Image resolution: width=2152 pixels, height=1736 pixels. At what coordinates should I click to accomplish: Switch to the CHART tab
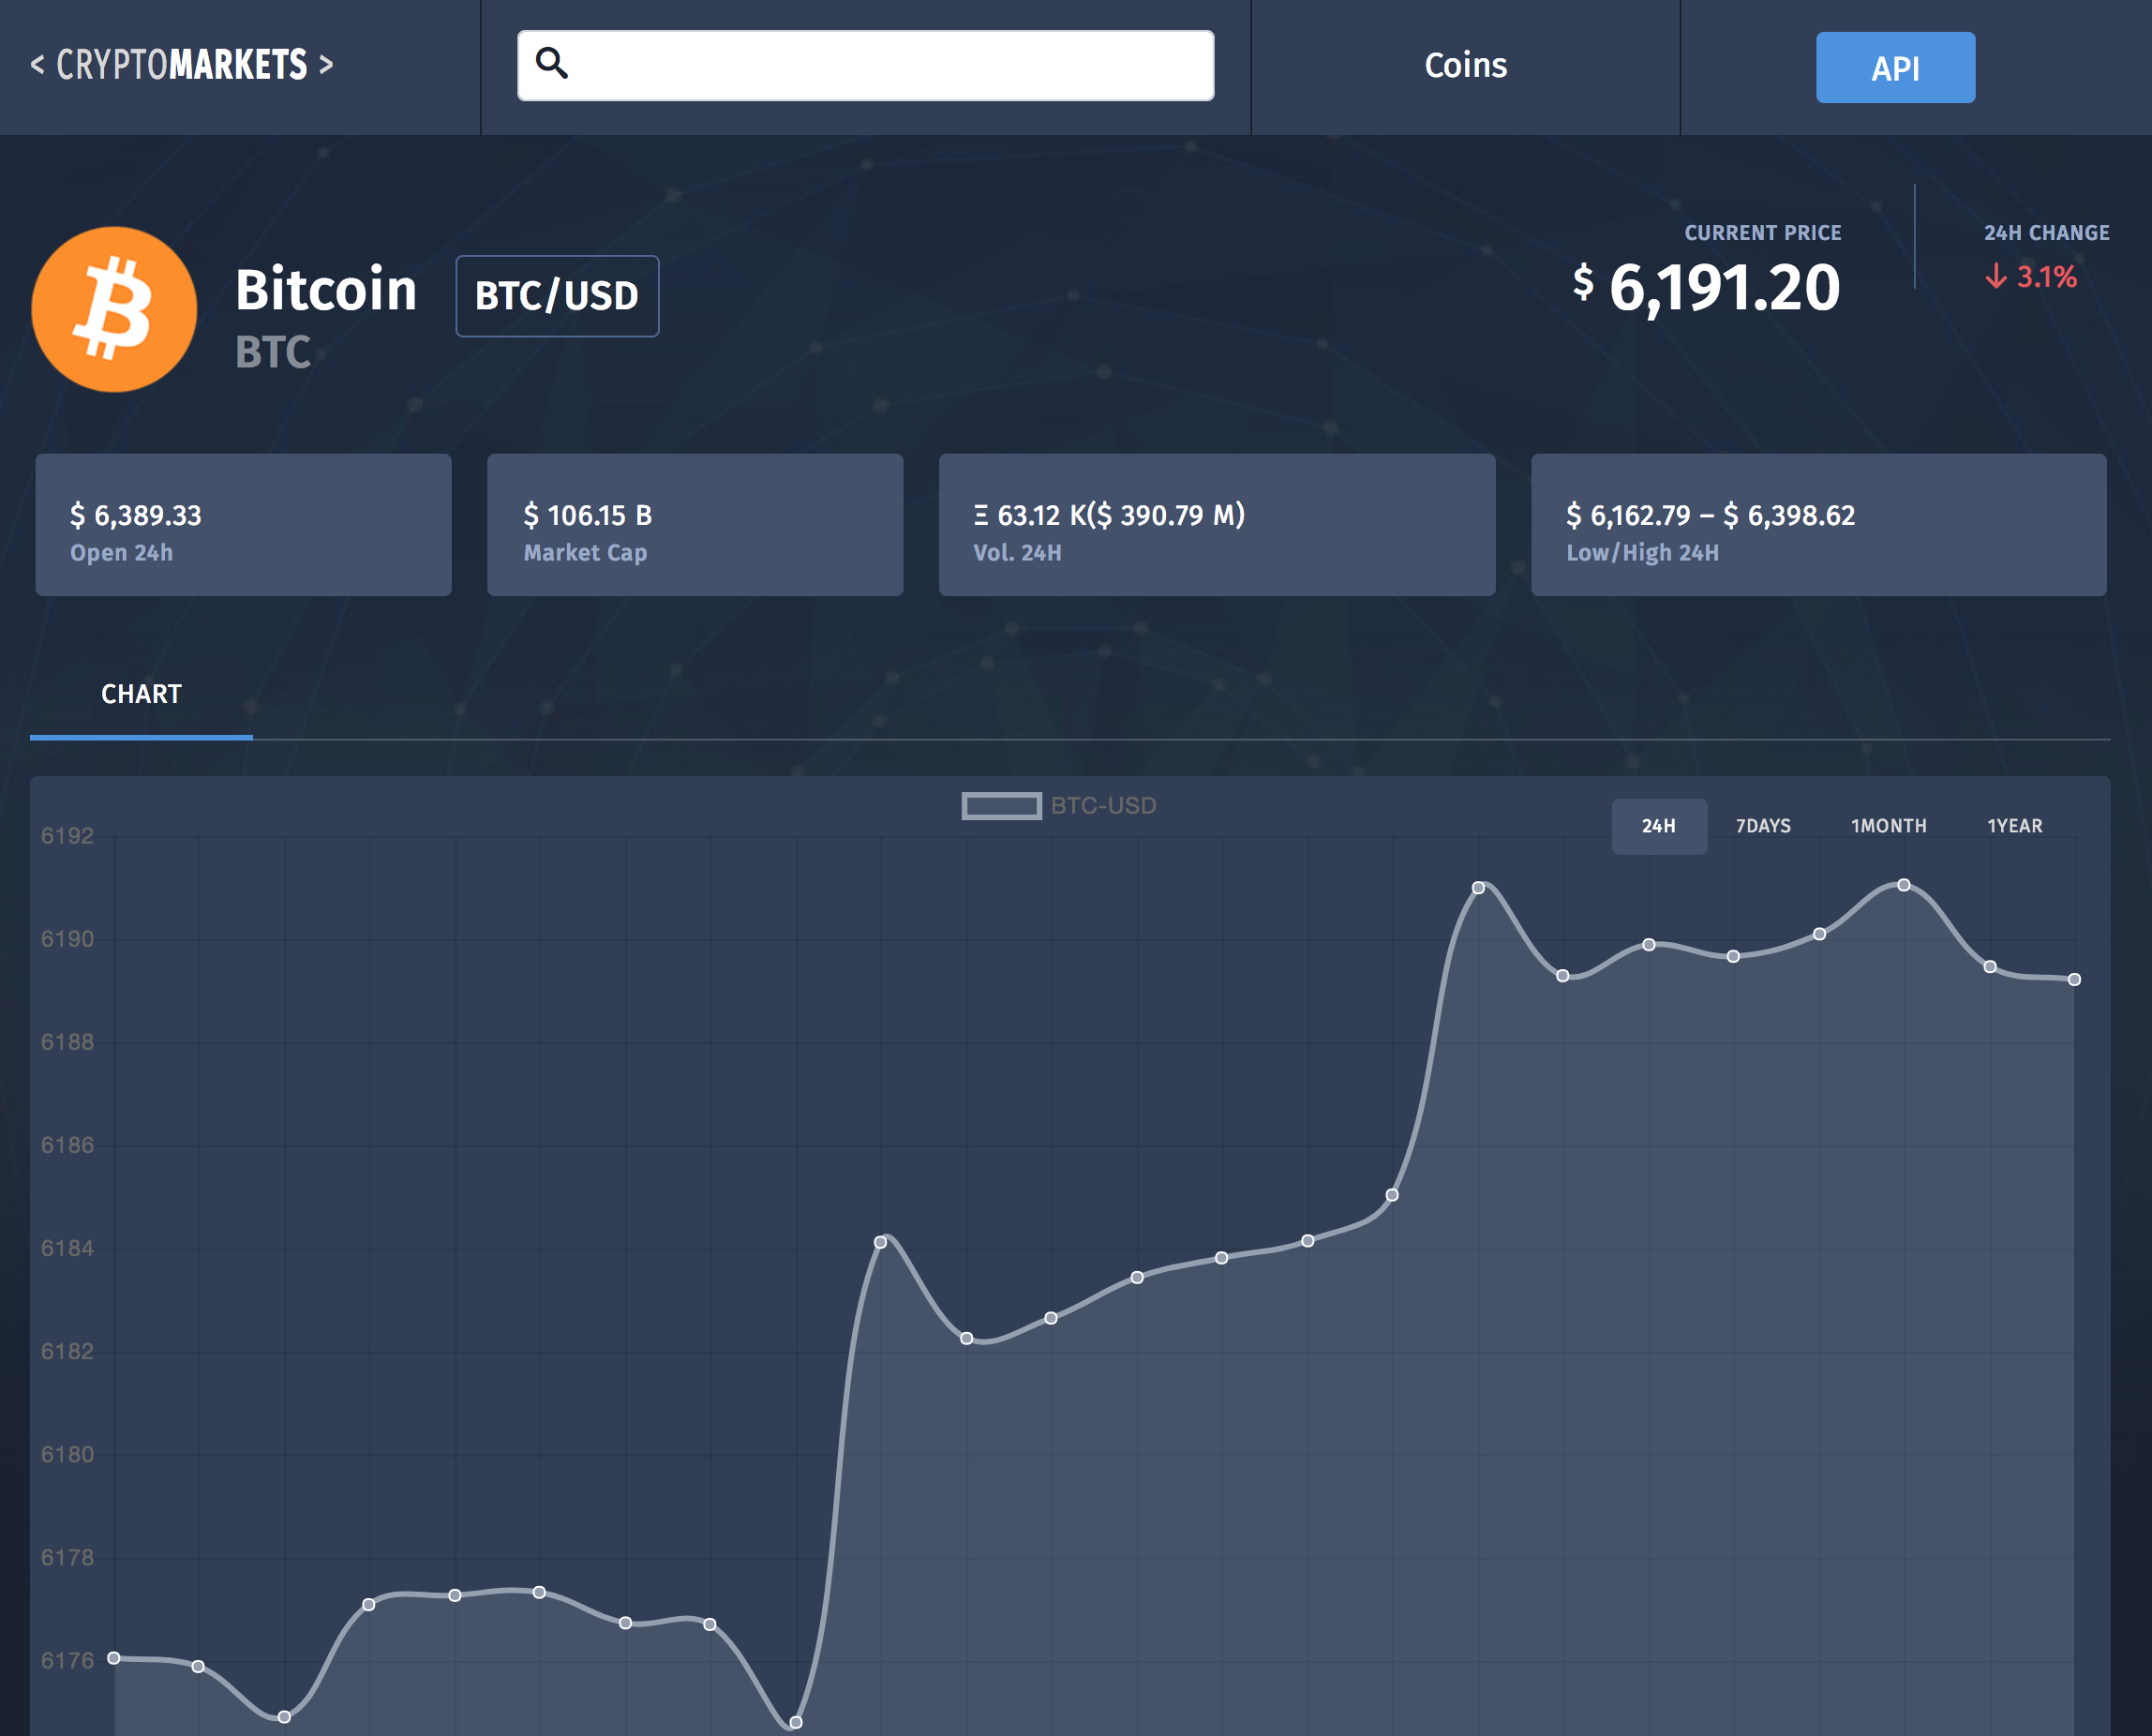[141, 694]
